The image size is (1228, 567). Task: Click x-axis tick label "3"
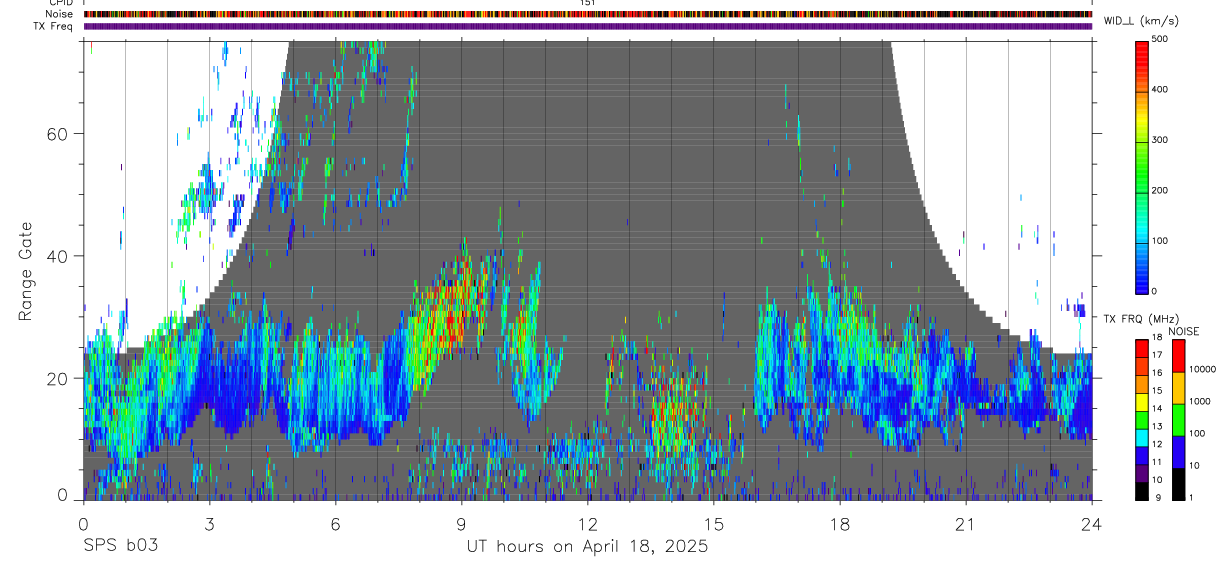[209, 523]
